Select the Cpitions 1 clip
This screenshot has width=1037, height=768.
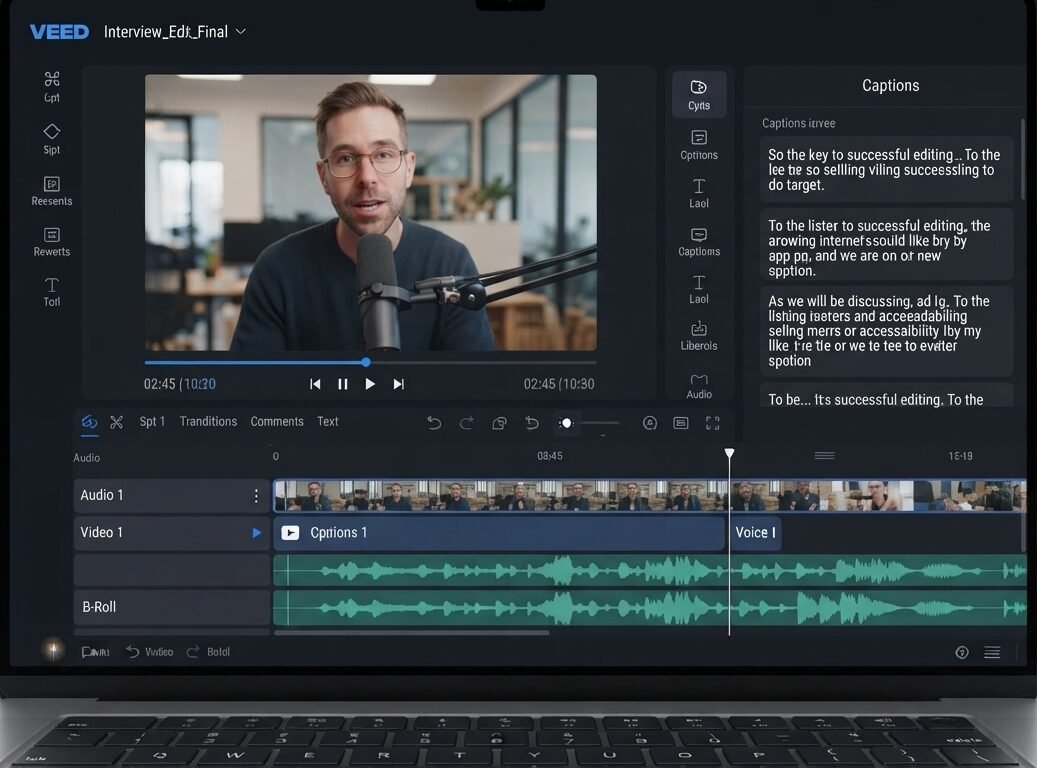499,533
